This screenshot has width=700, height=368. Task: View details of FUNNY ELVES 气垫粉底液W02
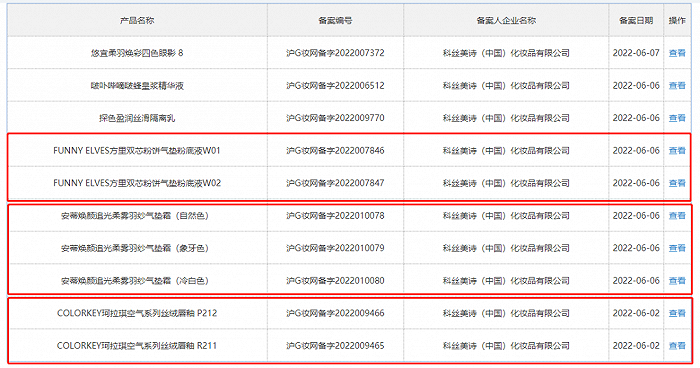(x=677, y=183)
